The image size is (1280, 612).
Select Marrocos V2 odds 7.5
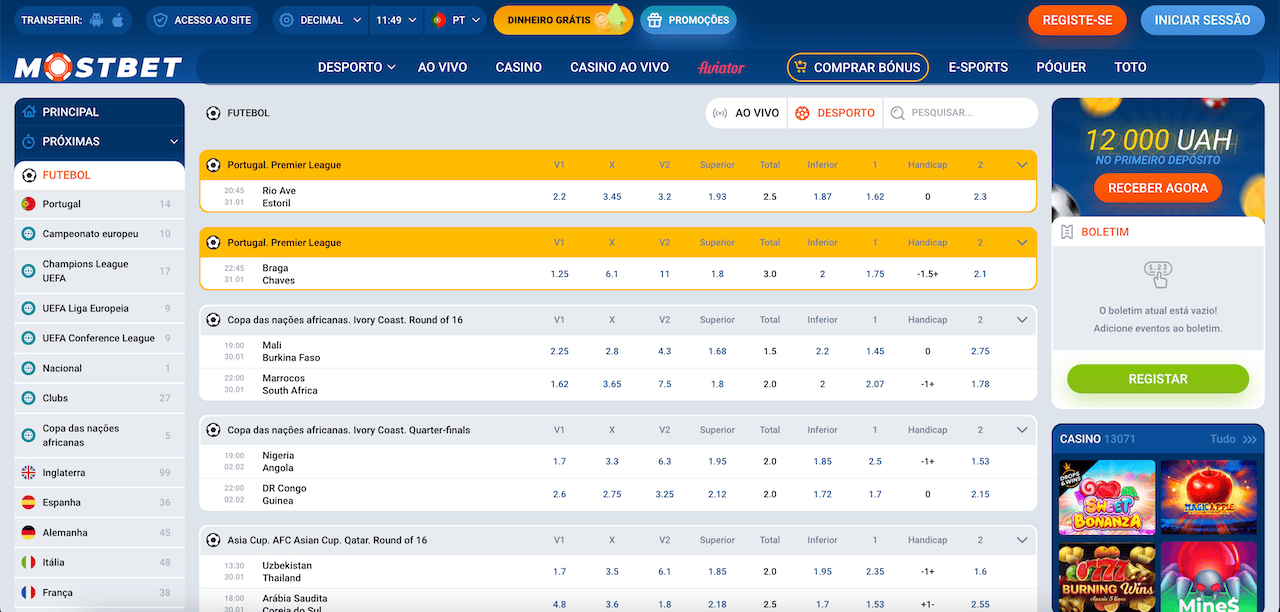coord(665,384)
